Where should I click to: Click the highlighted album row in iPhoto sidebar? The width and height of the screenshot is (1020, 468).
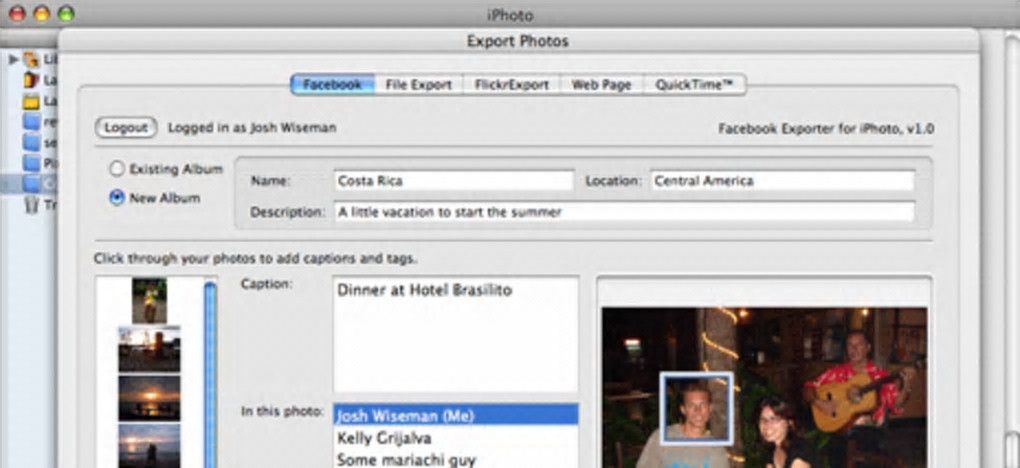[29, 184]
